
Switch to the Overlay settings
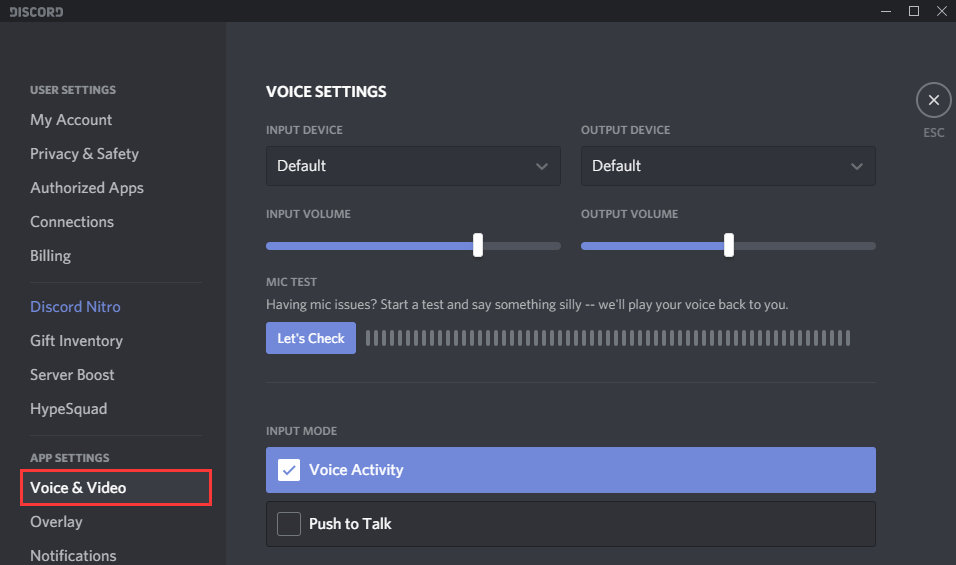click(x=56, y=522)
